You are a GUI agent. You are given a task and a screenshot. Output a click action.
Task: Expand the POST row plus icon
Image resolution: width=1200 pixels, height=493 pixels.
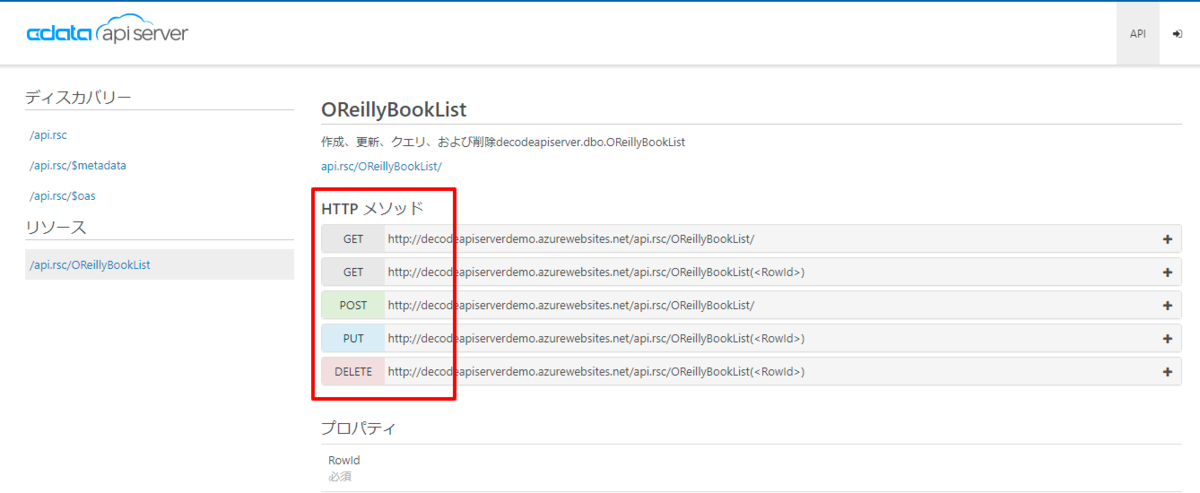[1167, 305]
